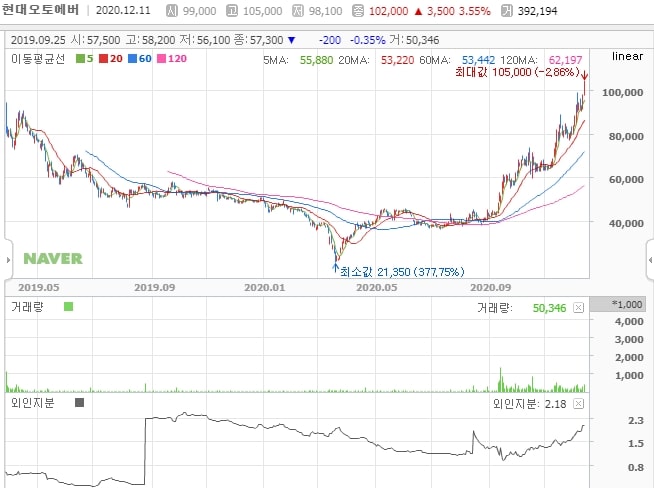
Task: Click the red up triangle in header
Action: [418, 11]
